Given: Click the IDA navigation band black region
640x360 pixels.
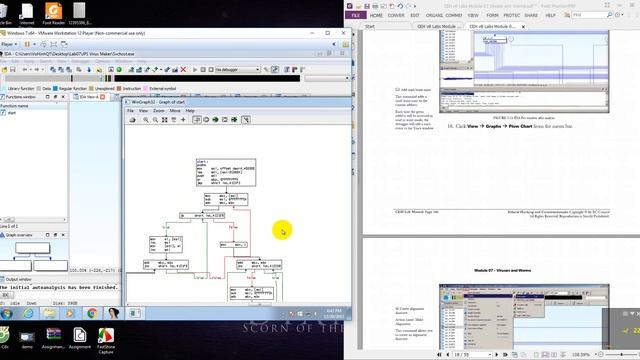Looking at the screenshot, I should [x=207, y=78].
